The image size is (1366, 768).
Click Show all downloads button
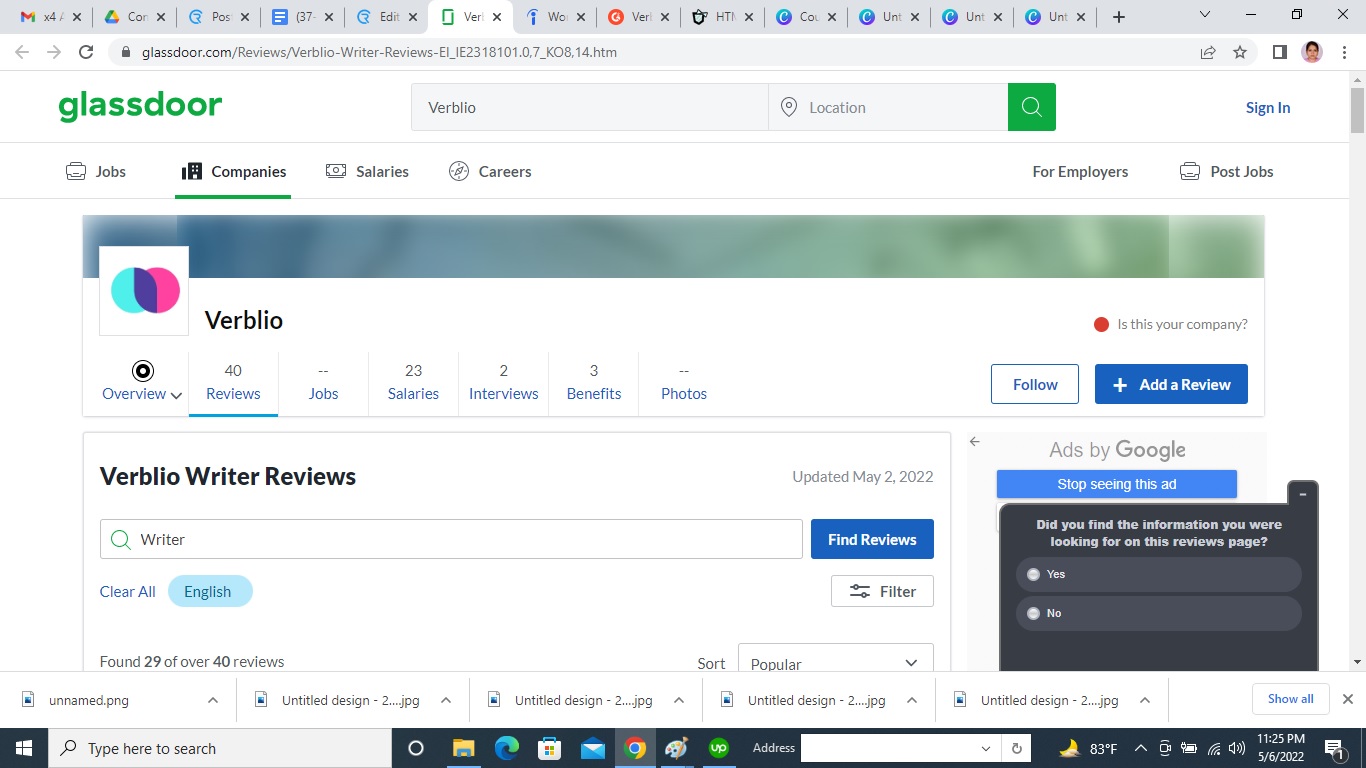click(1290, 699)
